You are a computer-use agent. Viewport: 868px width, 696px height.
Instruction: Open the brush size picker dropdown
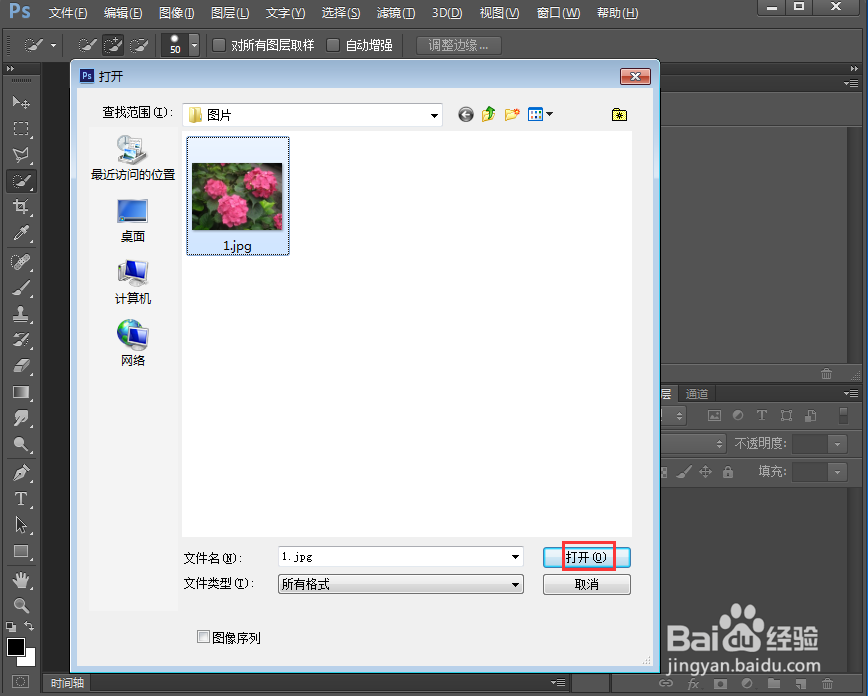[194, 45]
